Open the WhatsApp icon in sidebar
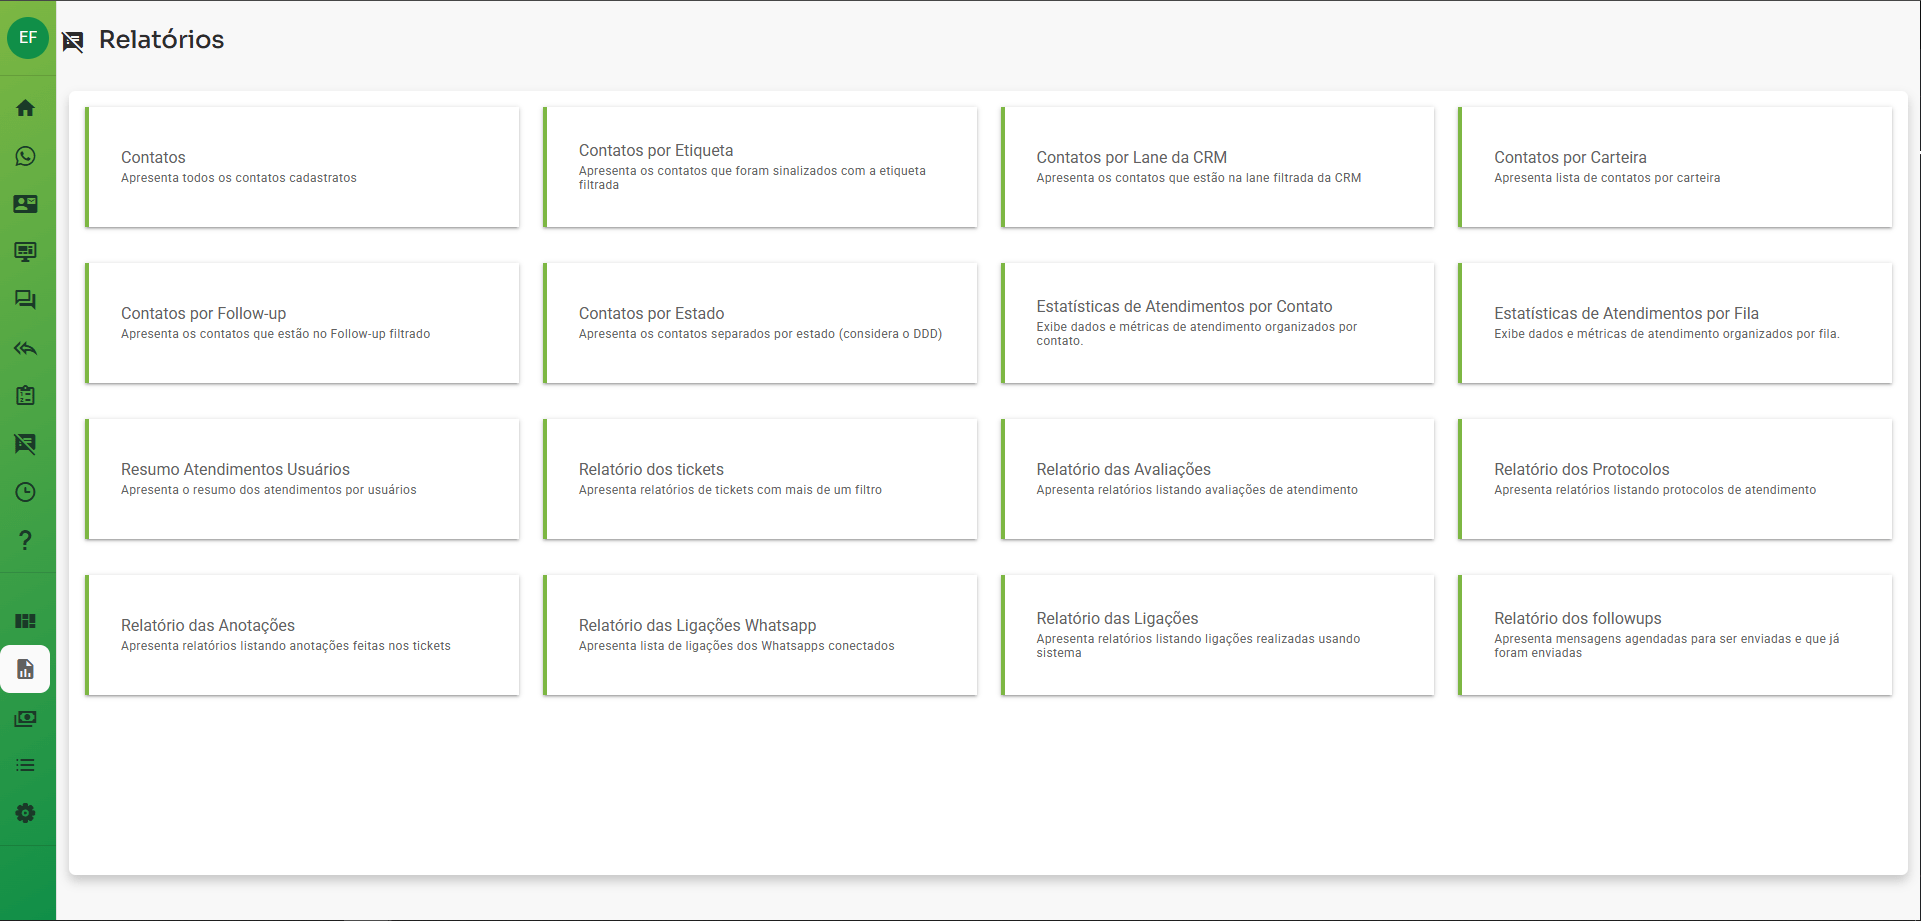 (x=26, y=156)
